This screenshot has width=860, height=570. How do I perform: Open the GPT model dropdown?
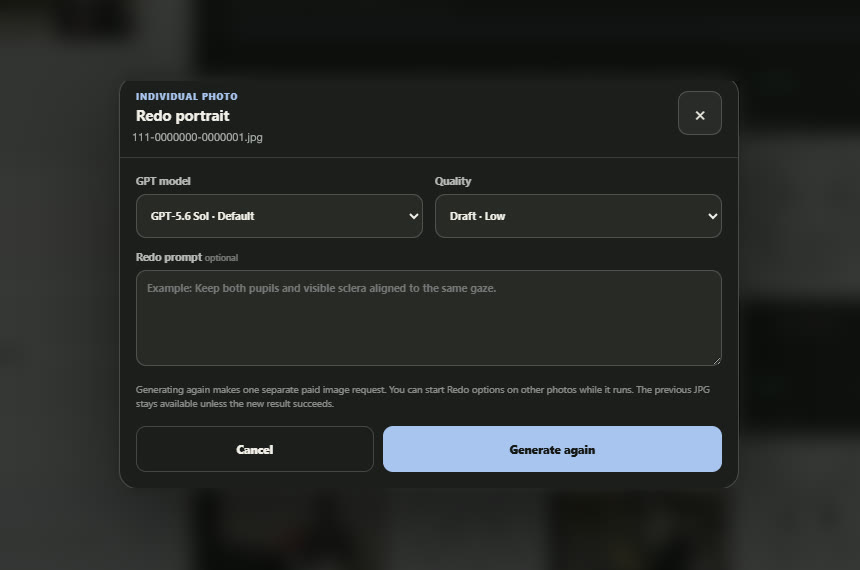[279, 216]
